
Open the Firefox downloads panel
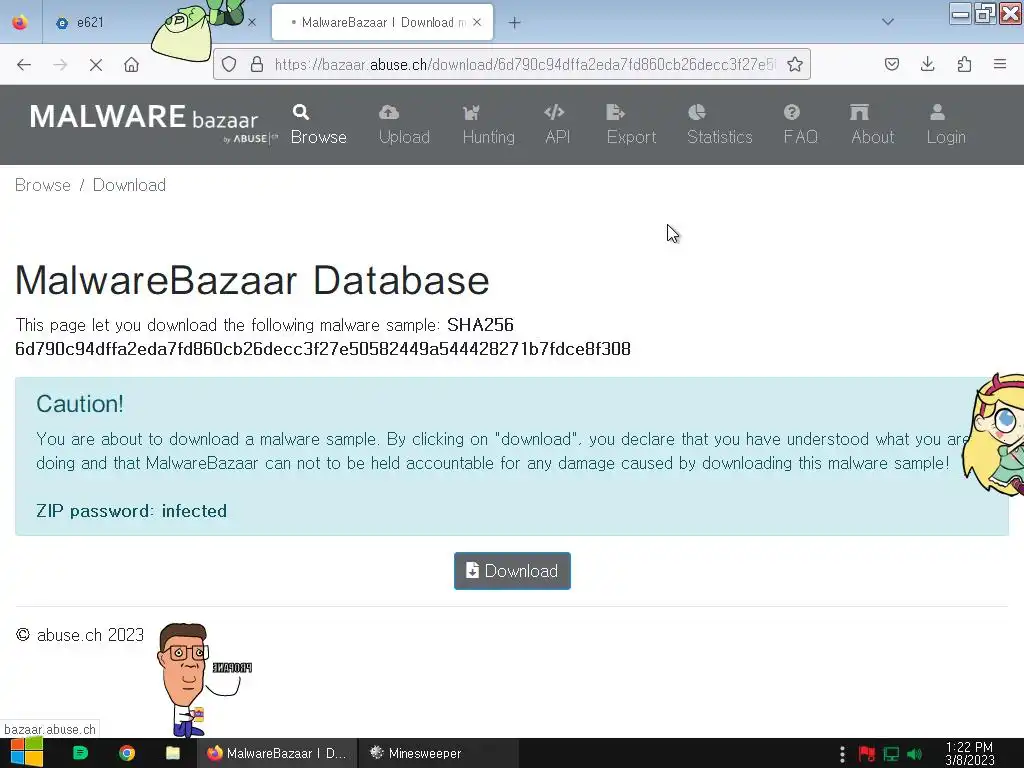(927, 64)
